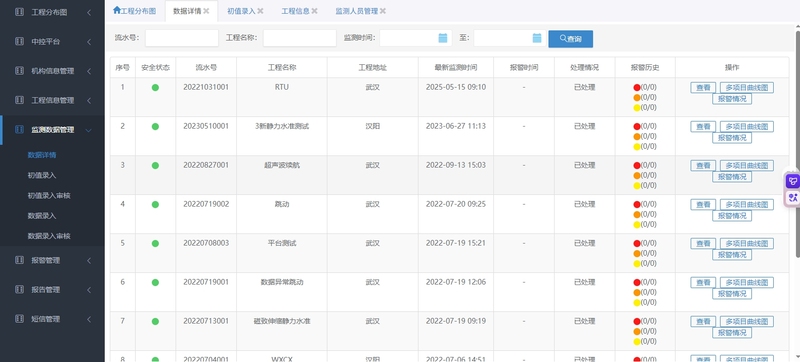The width and height of the screenshot is (800, 362).
Task: Expand 中控平台 menu chevron
Action: (x=89, y=42)
